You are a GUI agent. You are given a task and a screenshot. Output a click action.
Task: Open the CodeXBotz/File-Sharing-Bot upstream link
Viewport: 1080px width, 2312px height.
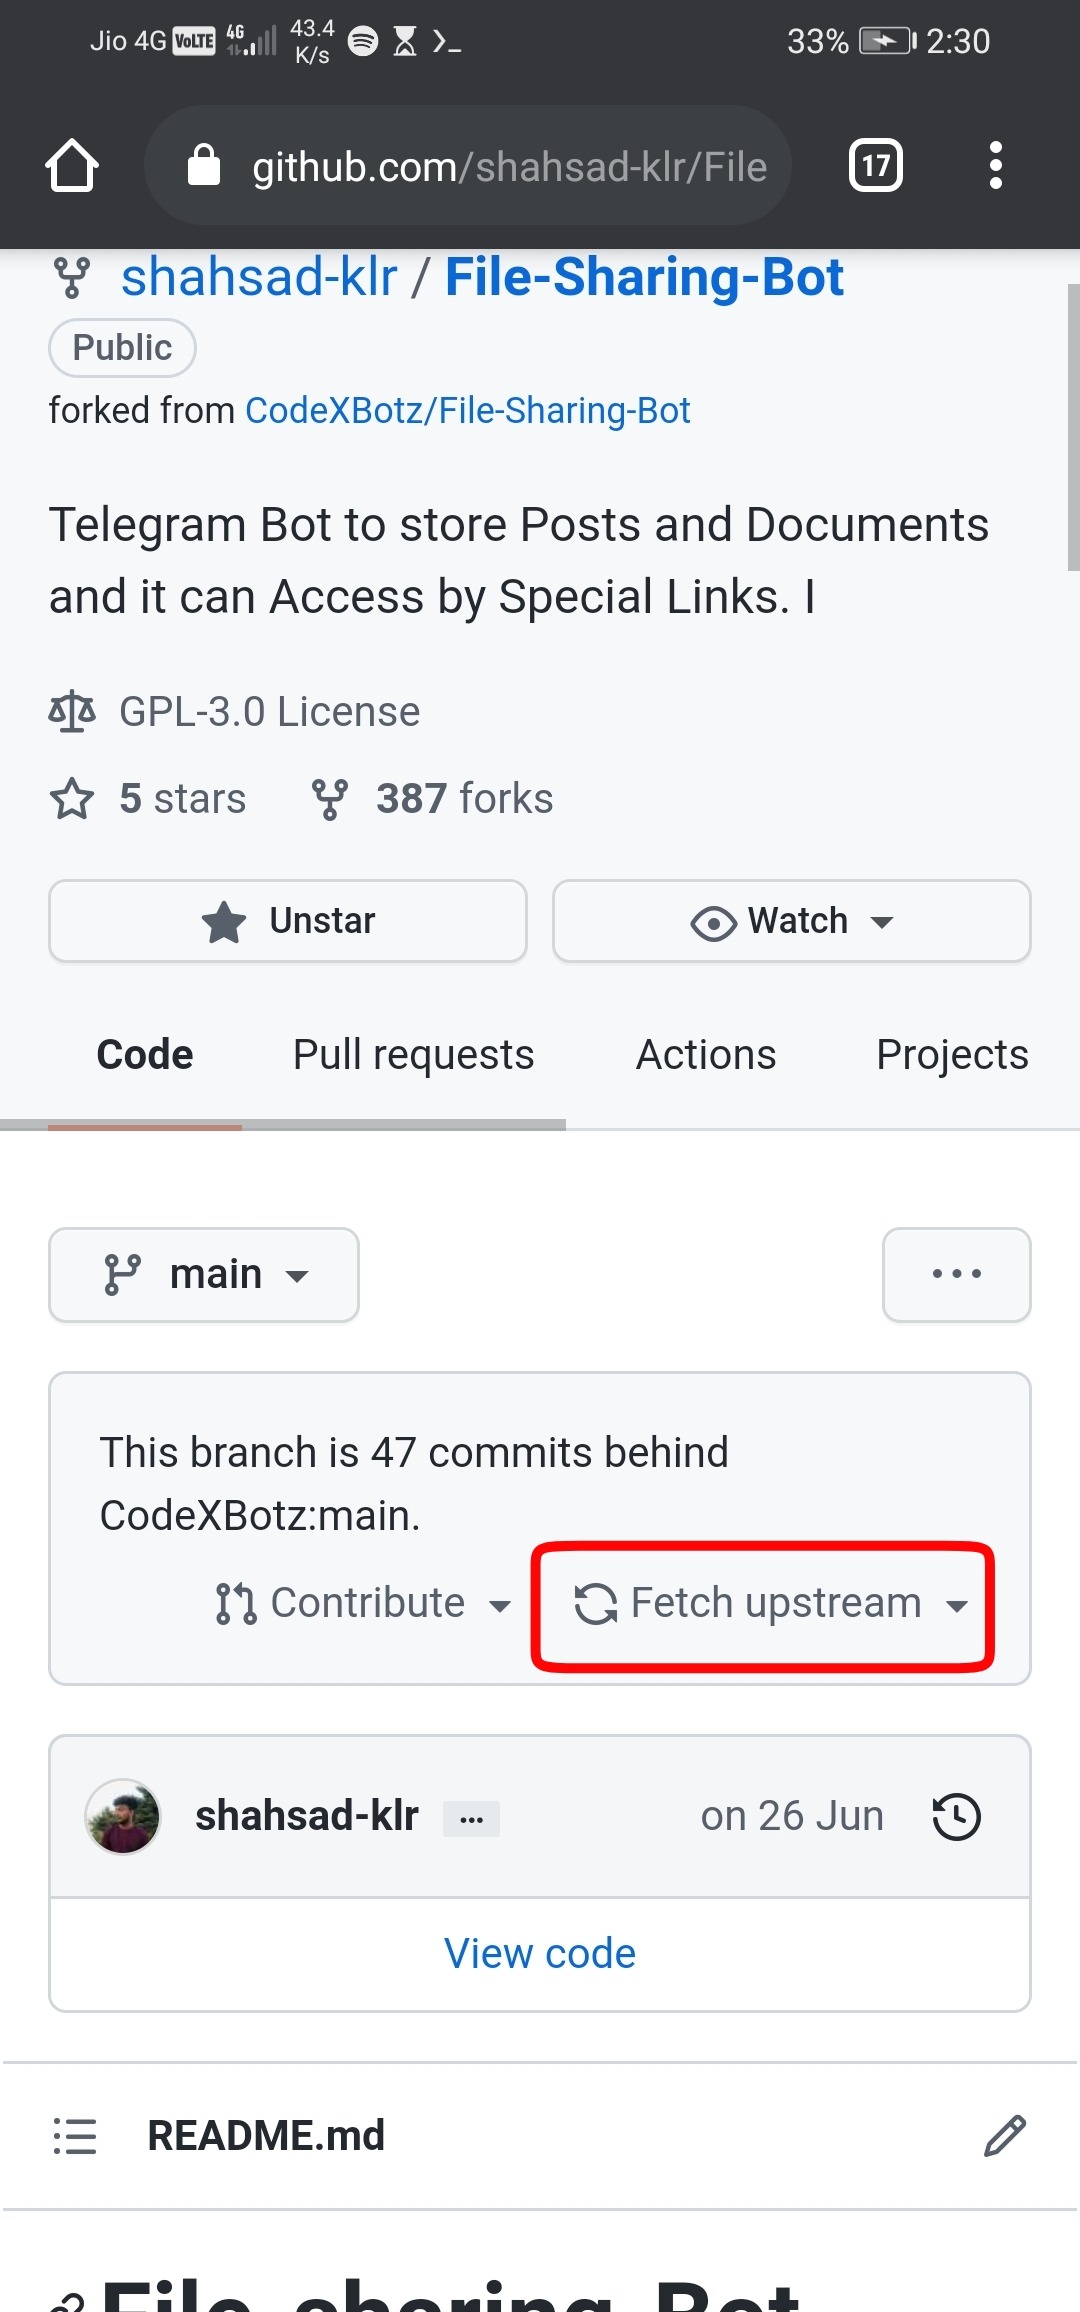(x=467, y=411)
